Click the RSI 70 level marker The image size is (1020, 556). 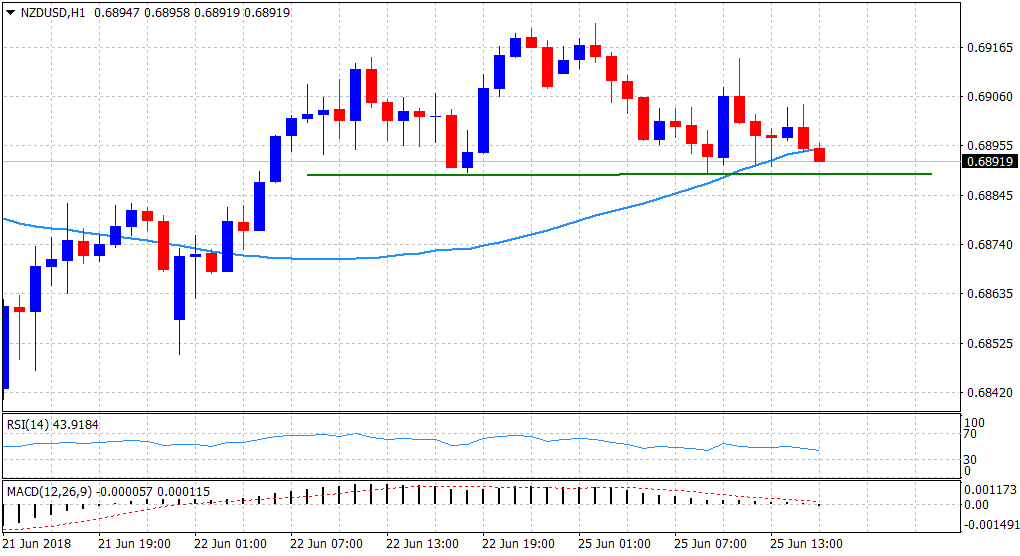[x=968, y=435]
